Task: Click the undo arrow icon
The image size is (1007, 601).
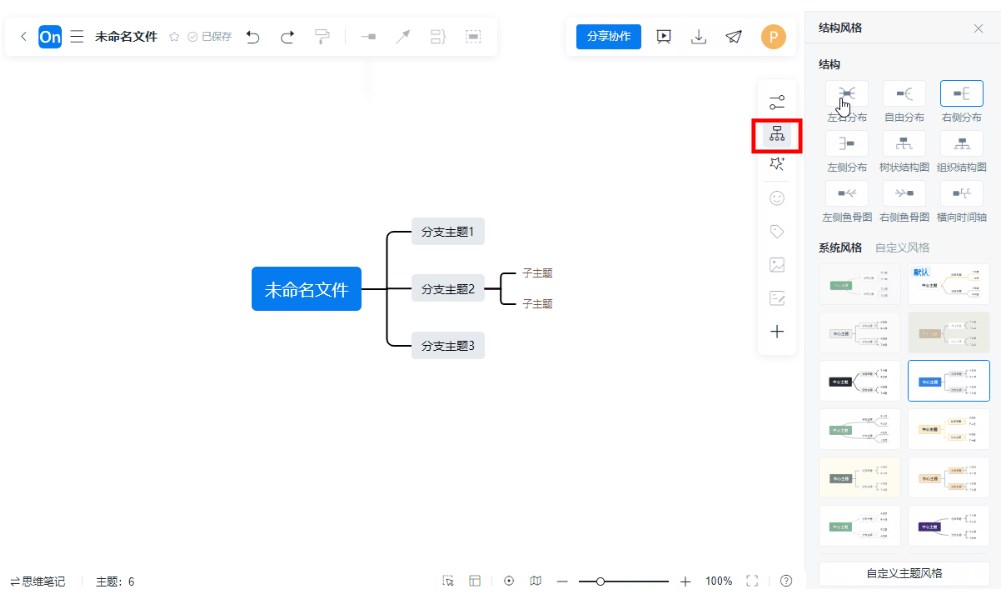Action: [x=253, y=37]
